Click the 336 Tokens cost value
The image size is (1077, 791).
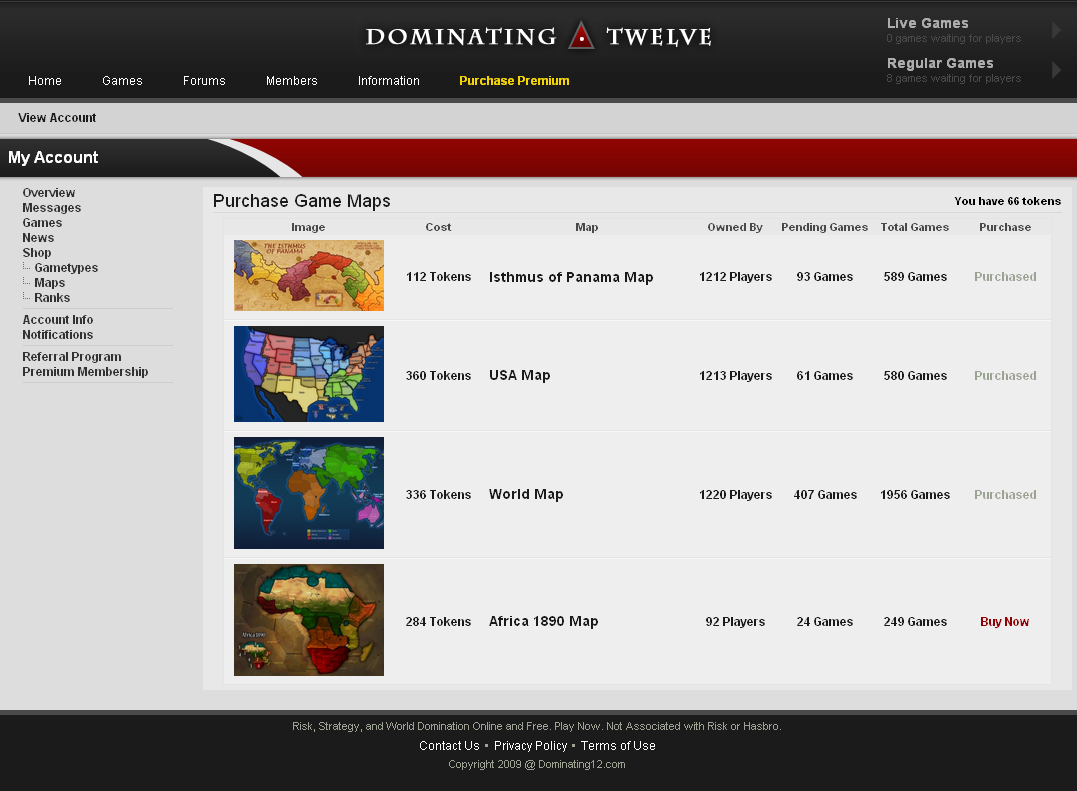point(438,494)
